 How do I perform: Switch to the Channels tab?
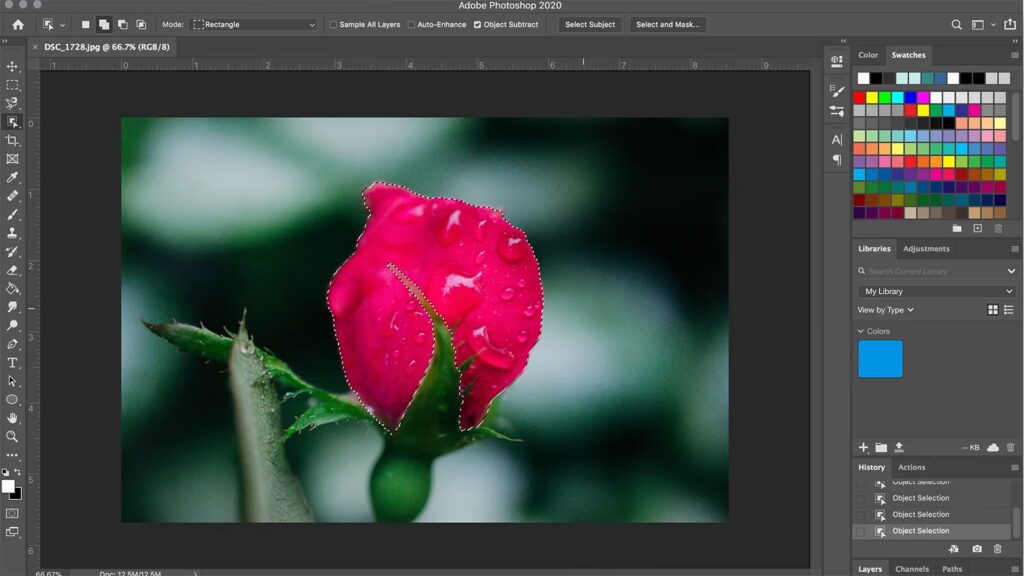(911, 569)
